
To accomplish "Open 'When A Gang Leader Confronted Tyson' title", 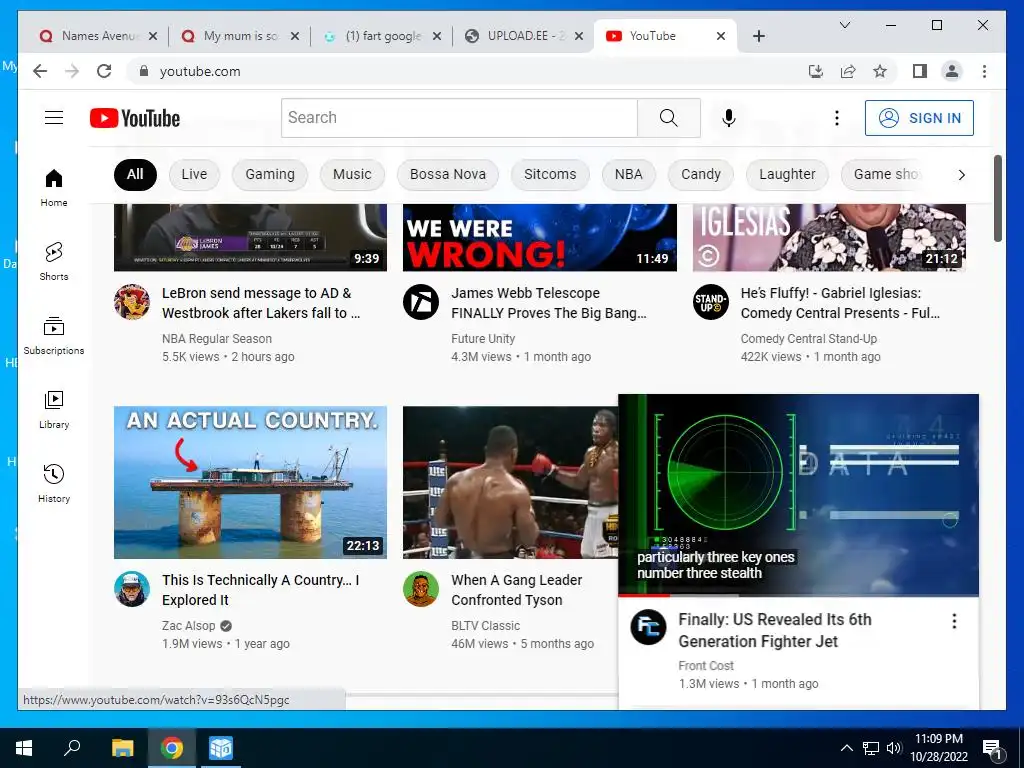I will [x=517, y=590].
